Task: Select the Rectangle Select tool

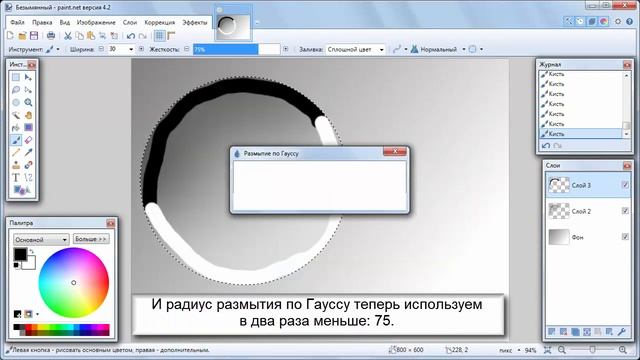Action: [16, 77]
